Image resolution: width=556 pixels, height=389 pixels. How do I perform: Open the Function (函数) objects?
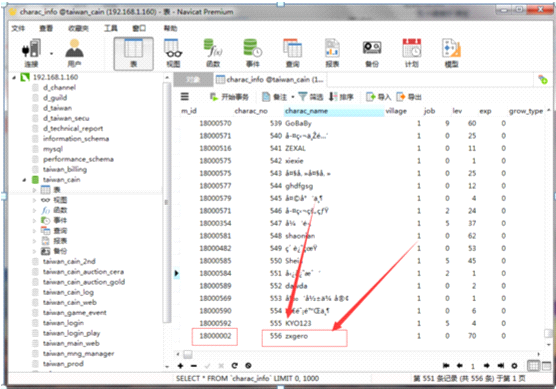pos(213,52)
